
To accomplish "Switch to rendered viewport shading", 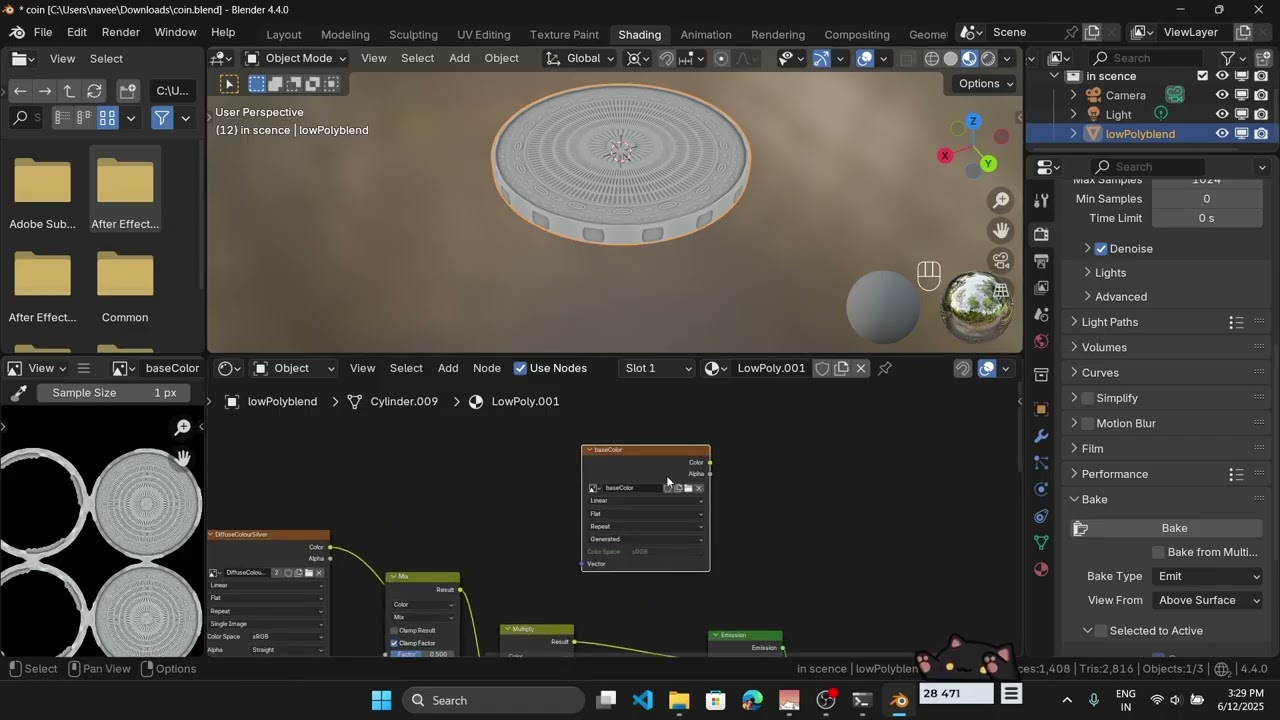I will pyautogui.click(x=988, y=58).
